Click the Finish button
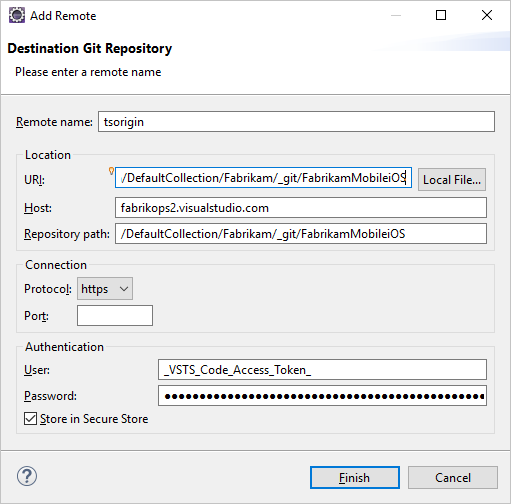Screen dimensions: 511x504 click(355, 478)
